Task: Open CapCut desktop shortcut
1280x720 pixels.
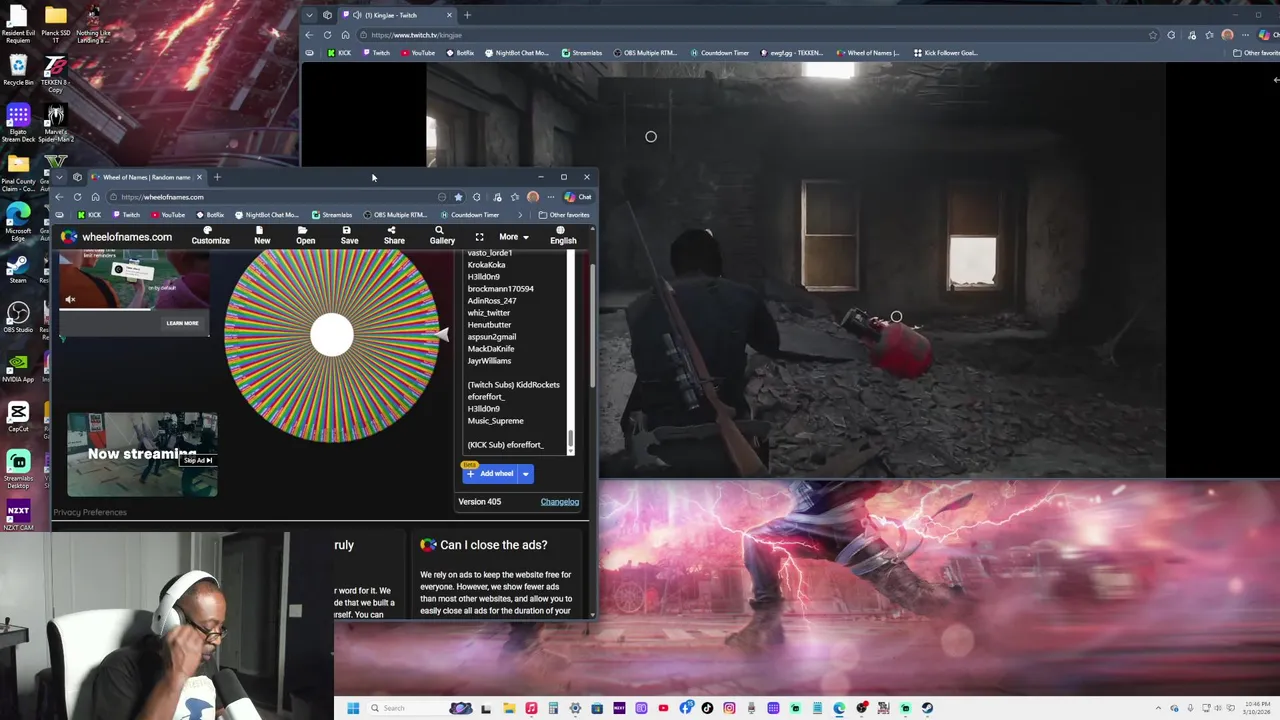Action: [x=18, y=417]
